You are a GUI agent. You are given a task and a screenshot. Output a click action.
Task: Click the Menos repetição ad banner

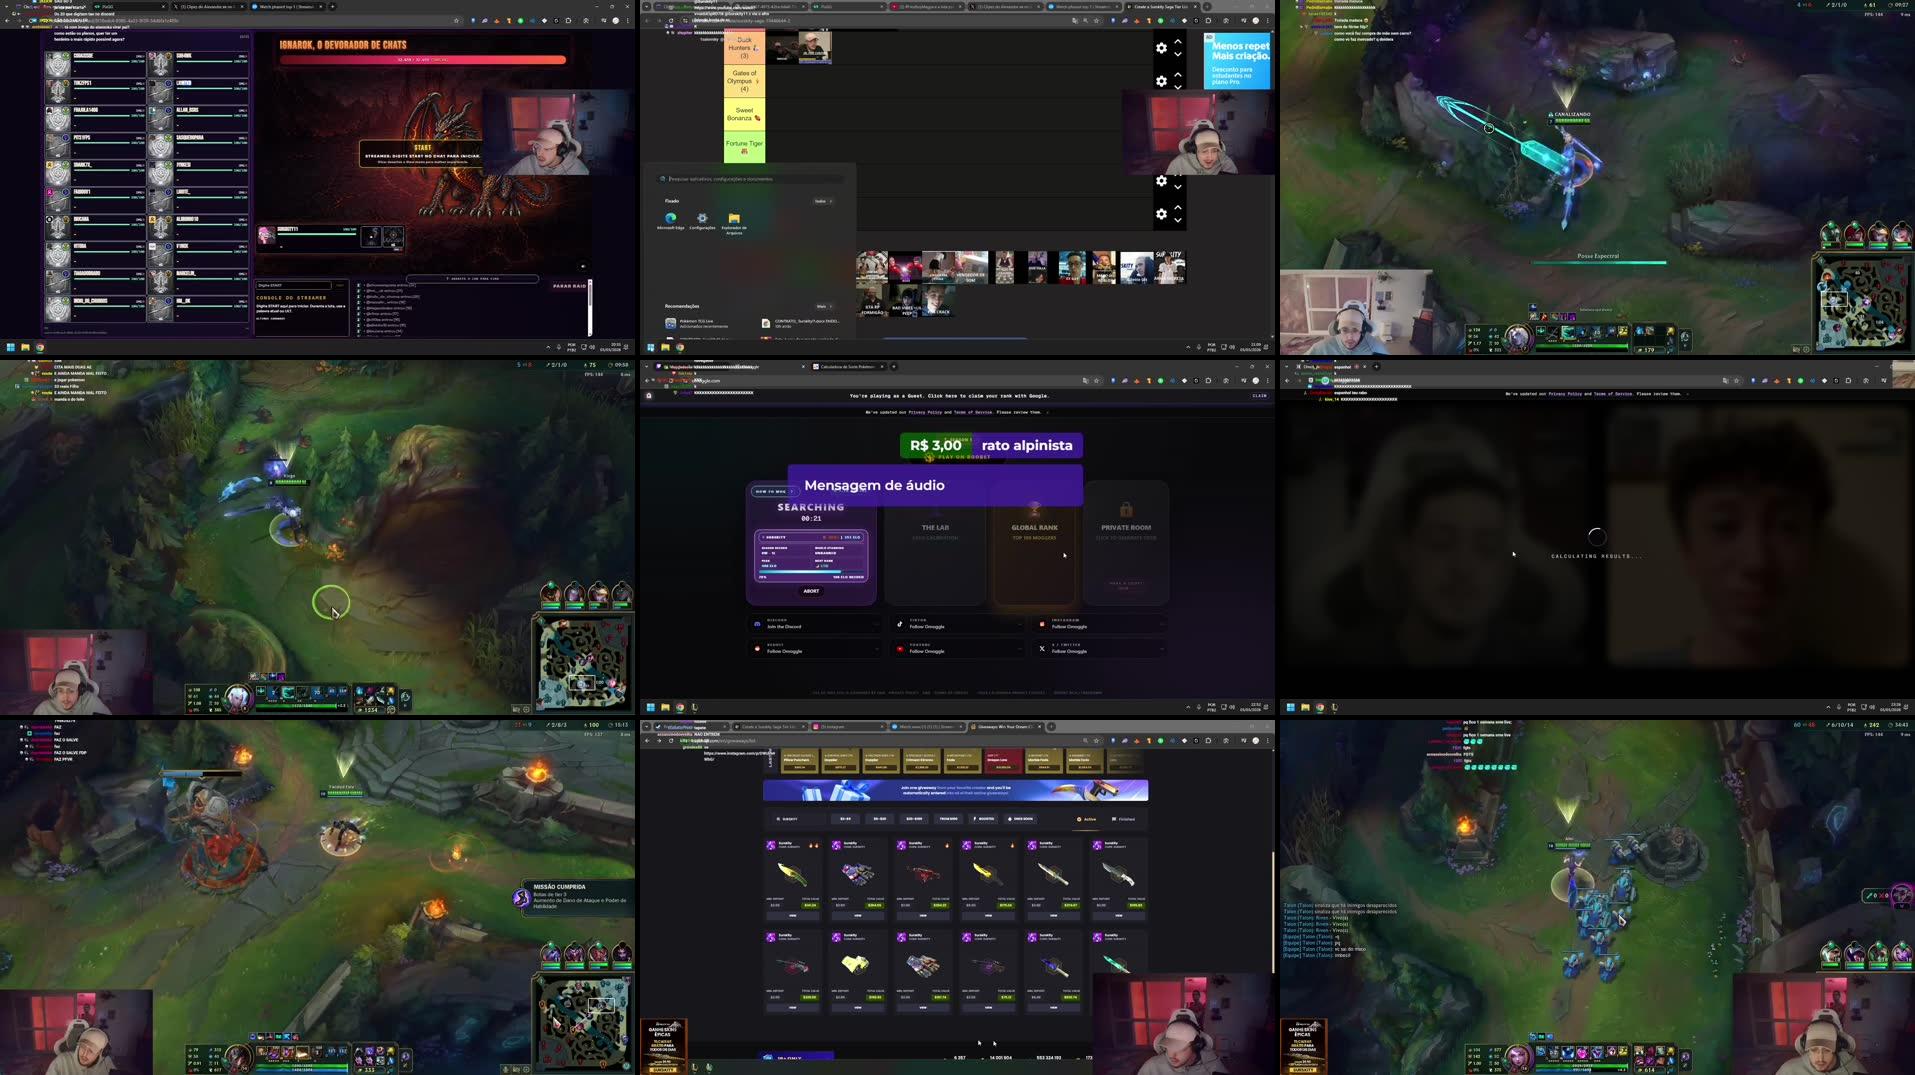coord(1237,61)
